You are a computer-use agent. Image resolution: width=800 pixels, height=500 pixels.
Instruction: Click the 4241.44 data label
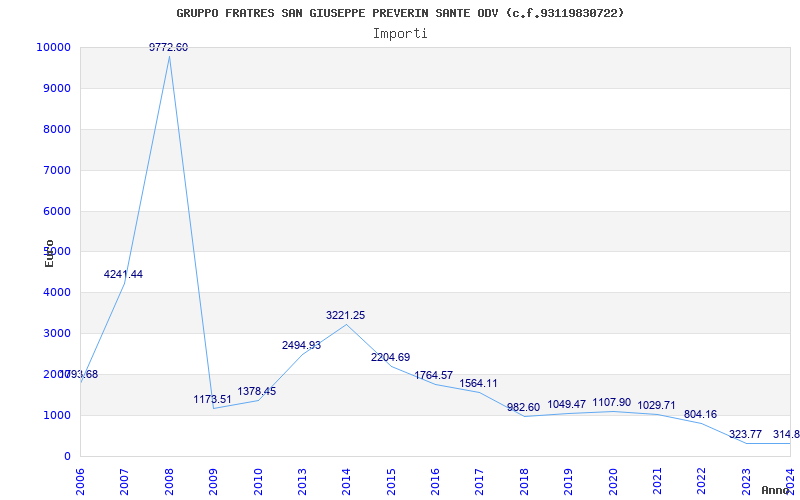(x=123, y=274)
